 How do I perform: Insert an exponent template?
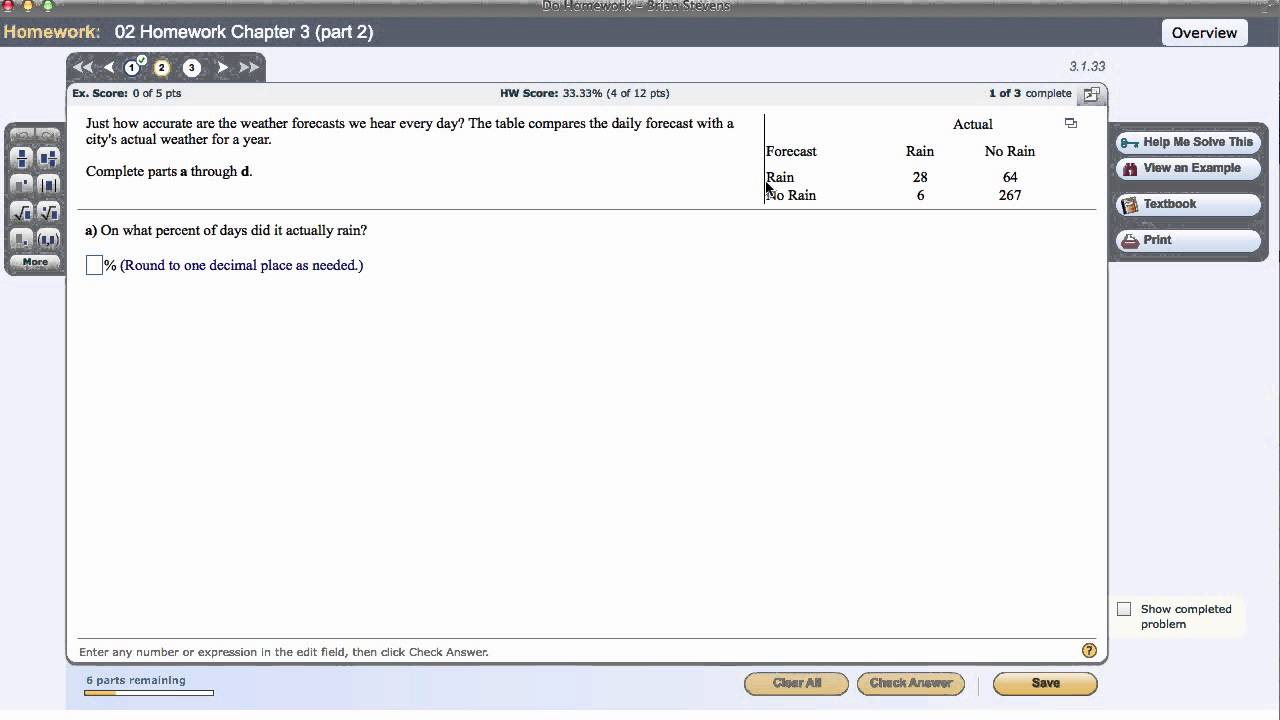21,185
